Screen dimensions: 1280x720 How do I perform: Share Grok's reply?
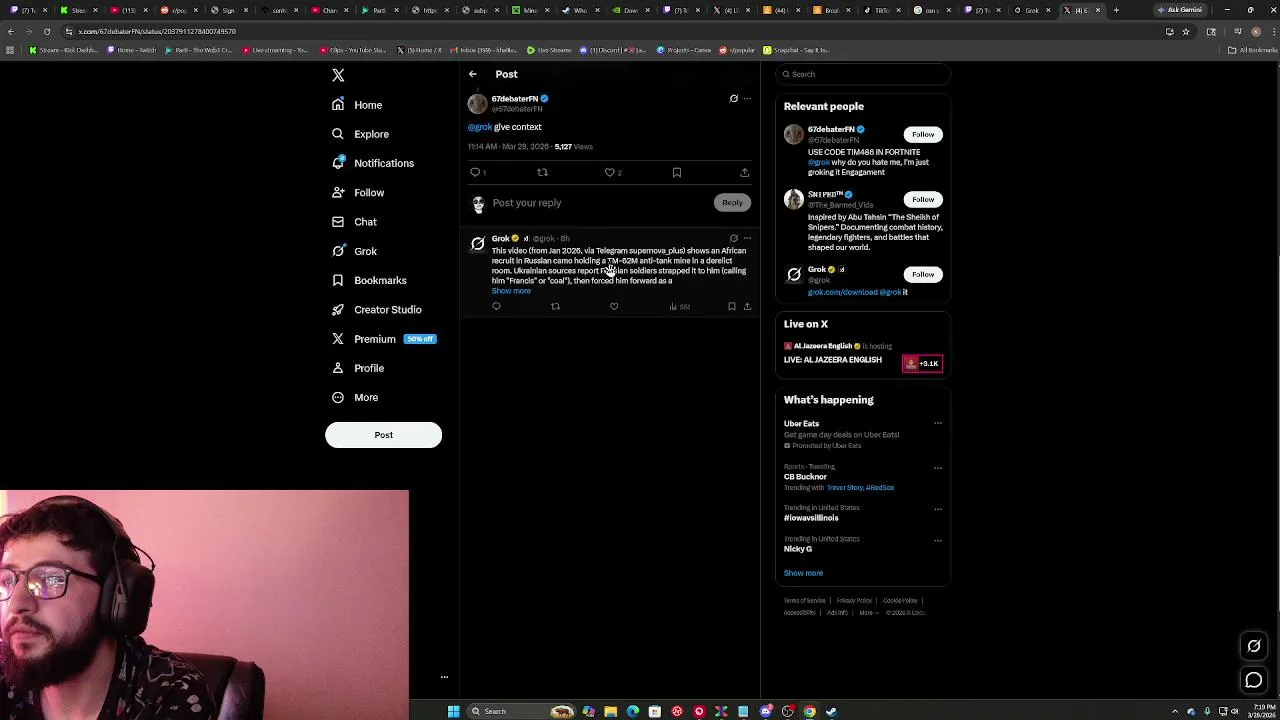pos(747,307)
